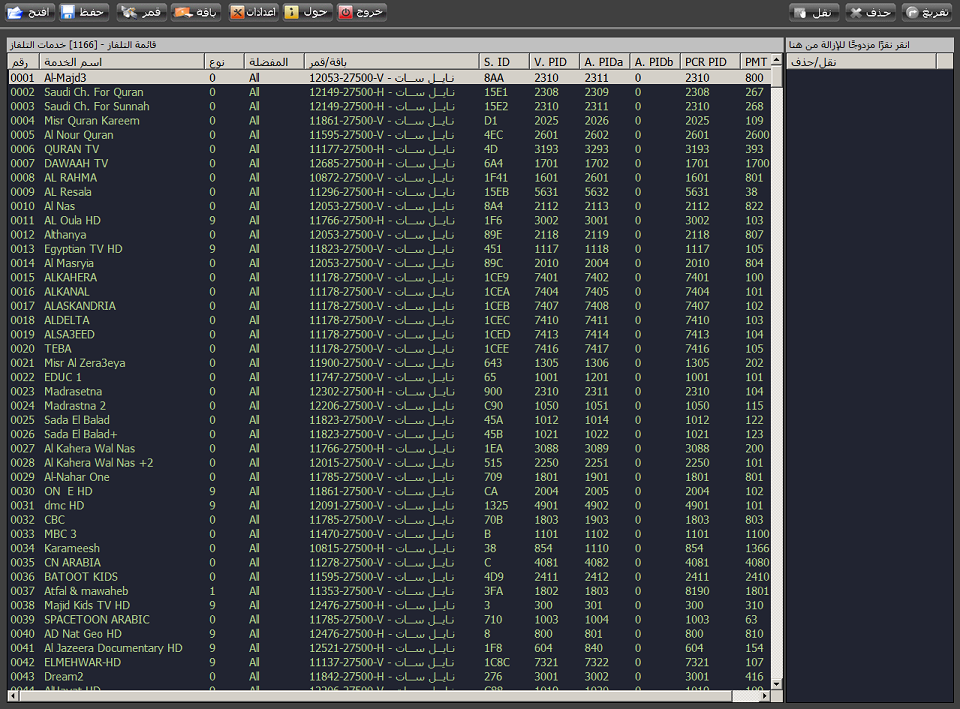Click the نقل/حذف header in right panel

tap(861, 62)
